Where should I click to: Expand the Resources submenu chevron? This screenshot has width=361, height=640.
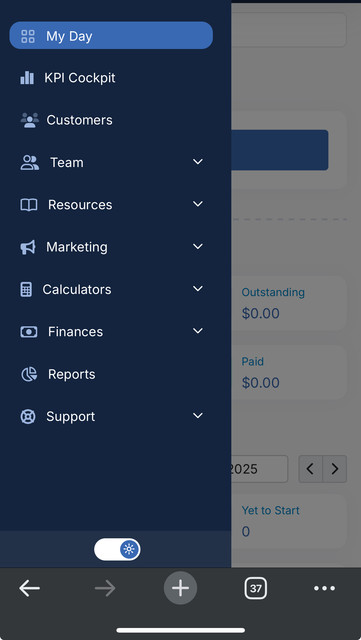(x=198, y=204)
